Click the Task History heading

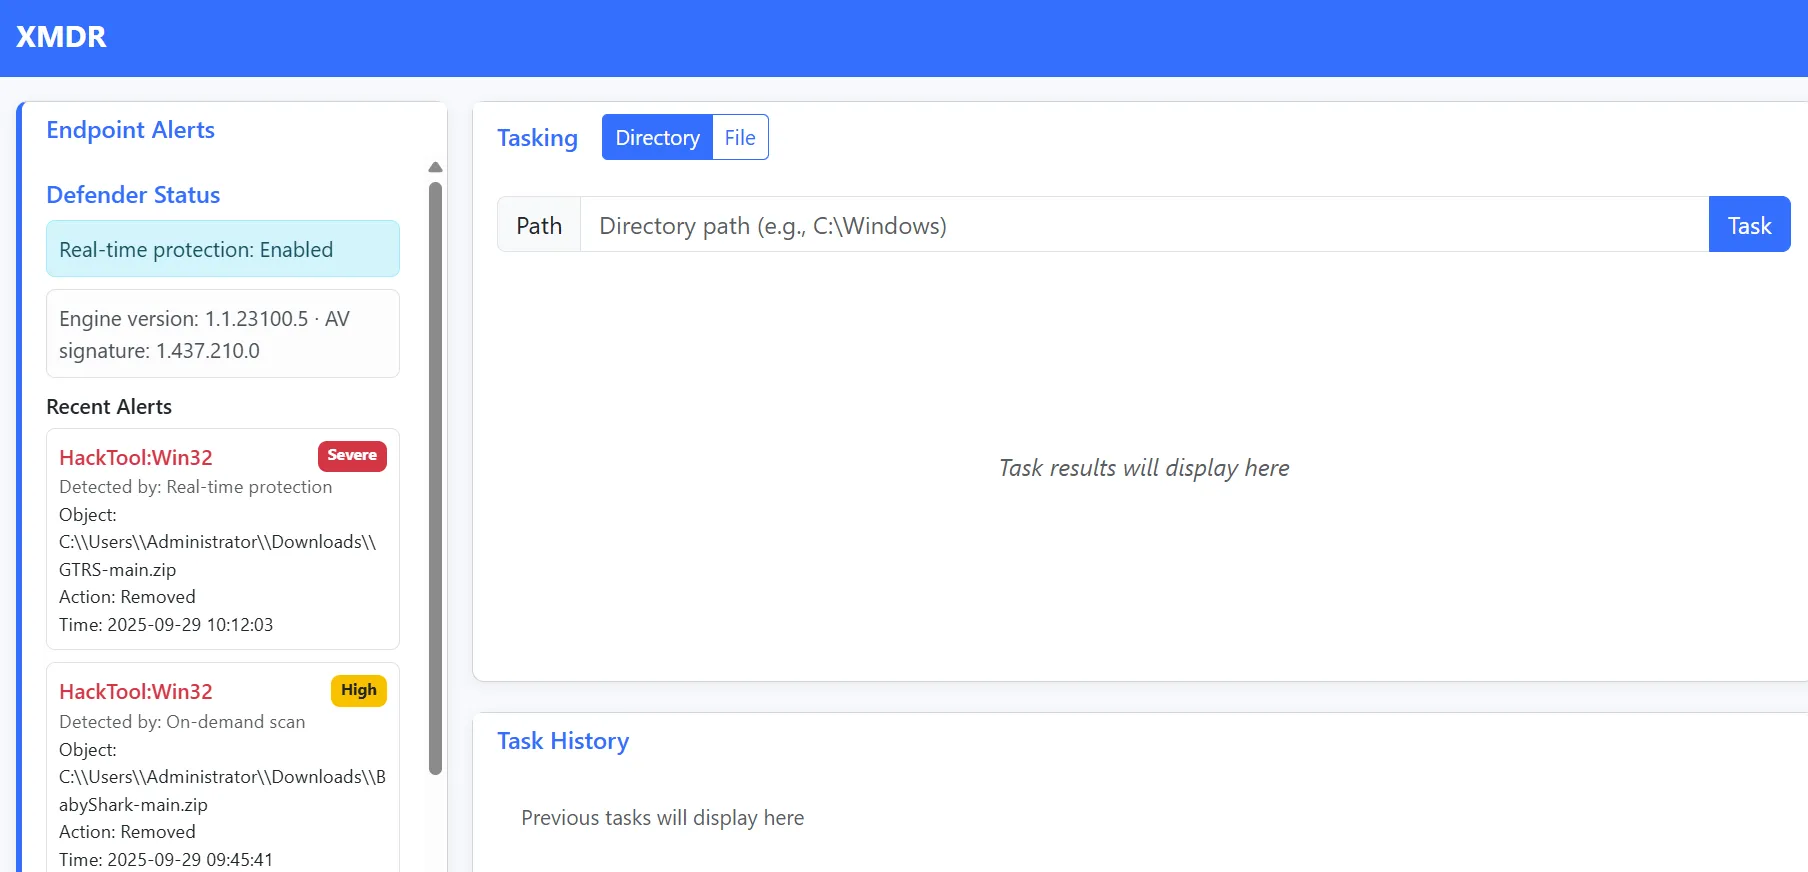click(x=563, y=741)
